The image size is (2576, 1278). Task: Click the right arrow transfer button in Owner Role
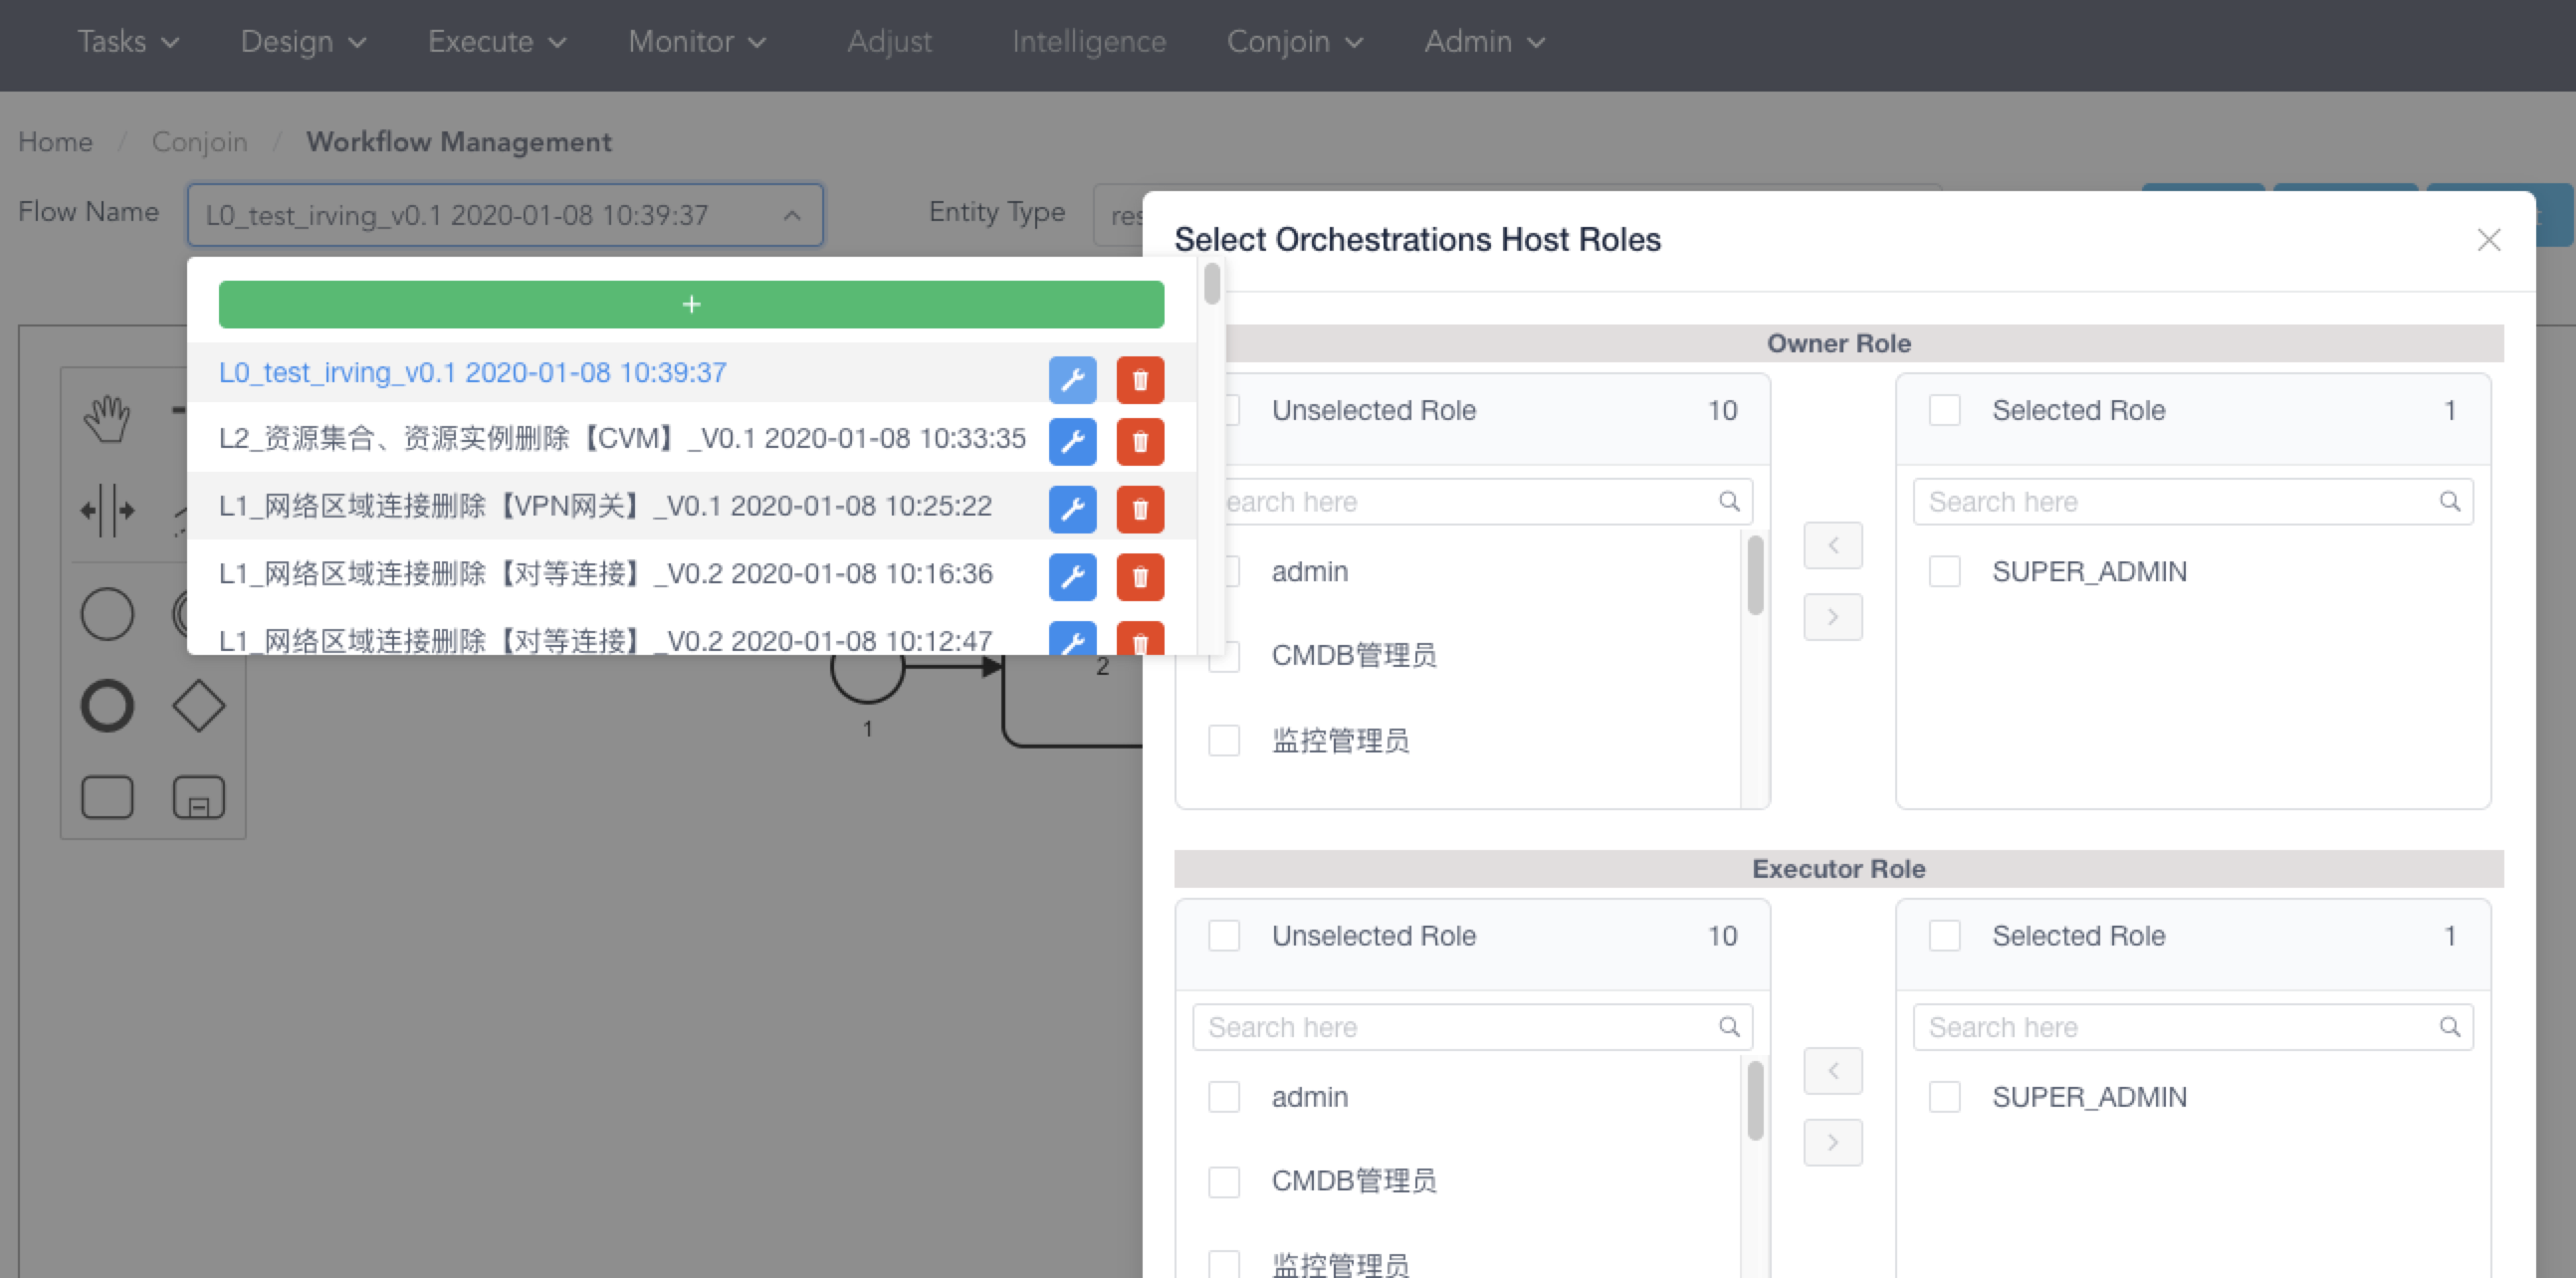coord(1832,617)
